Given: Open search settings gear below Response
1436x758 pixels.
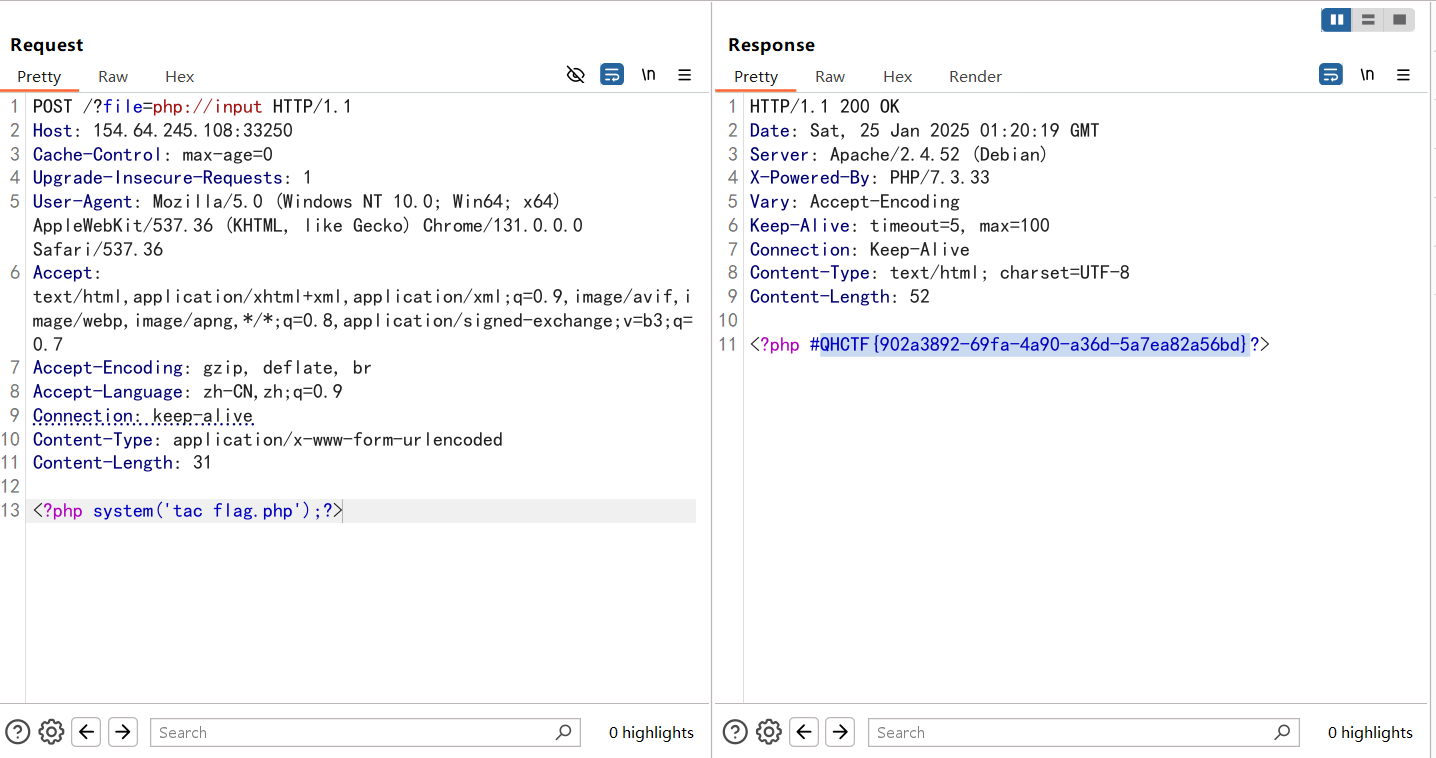Looking at the screenshot, I should coord(769,732).
